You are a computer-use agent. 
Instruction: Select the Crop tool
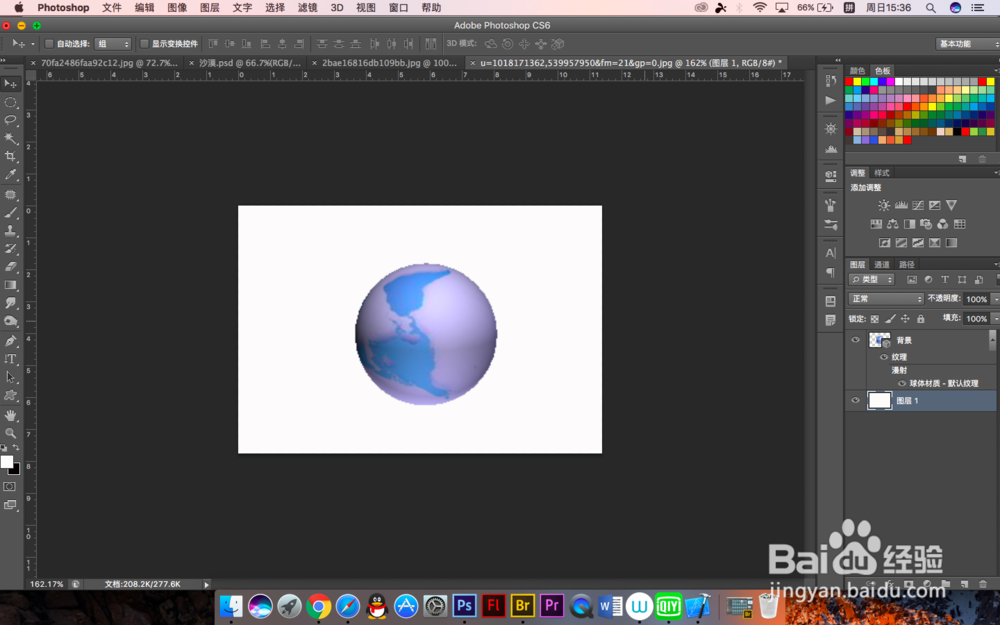coord(10,156)
